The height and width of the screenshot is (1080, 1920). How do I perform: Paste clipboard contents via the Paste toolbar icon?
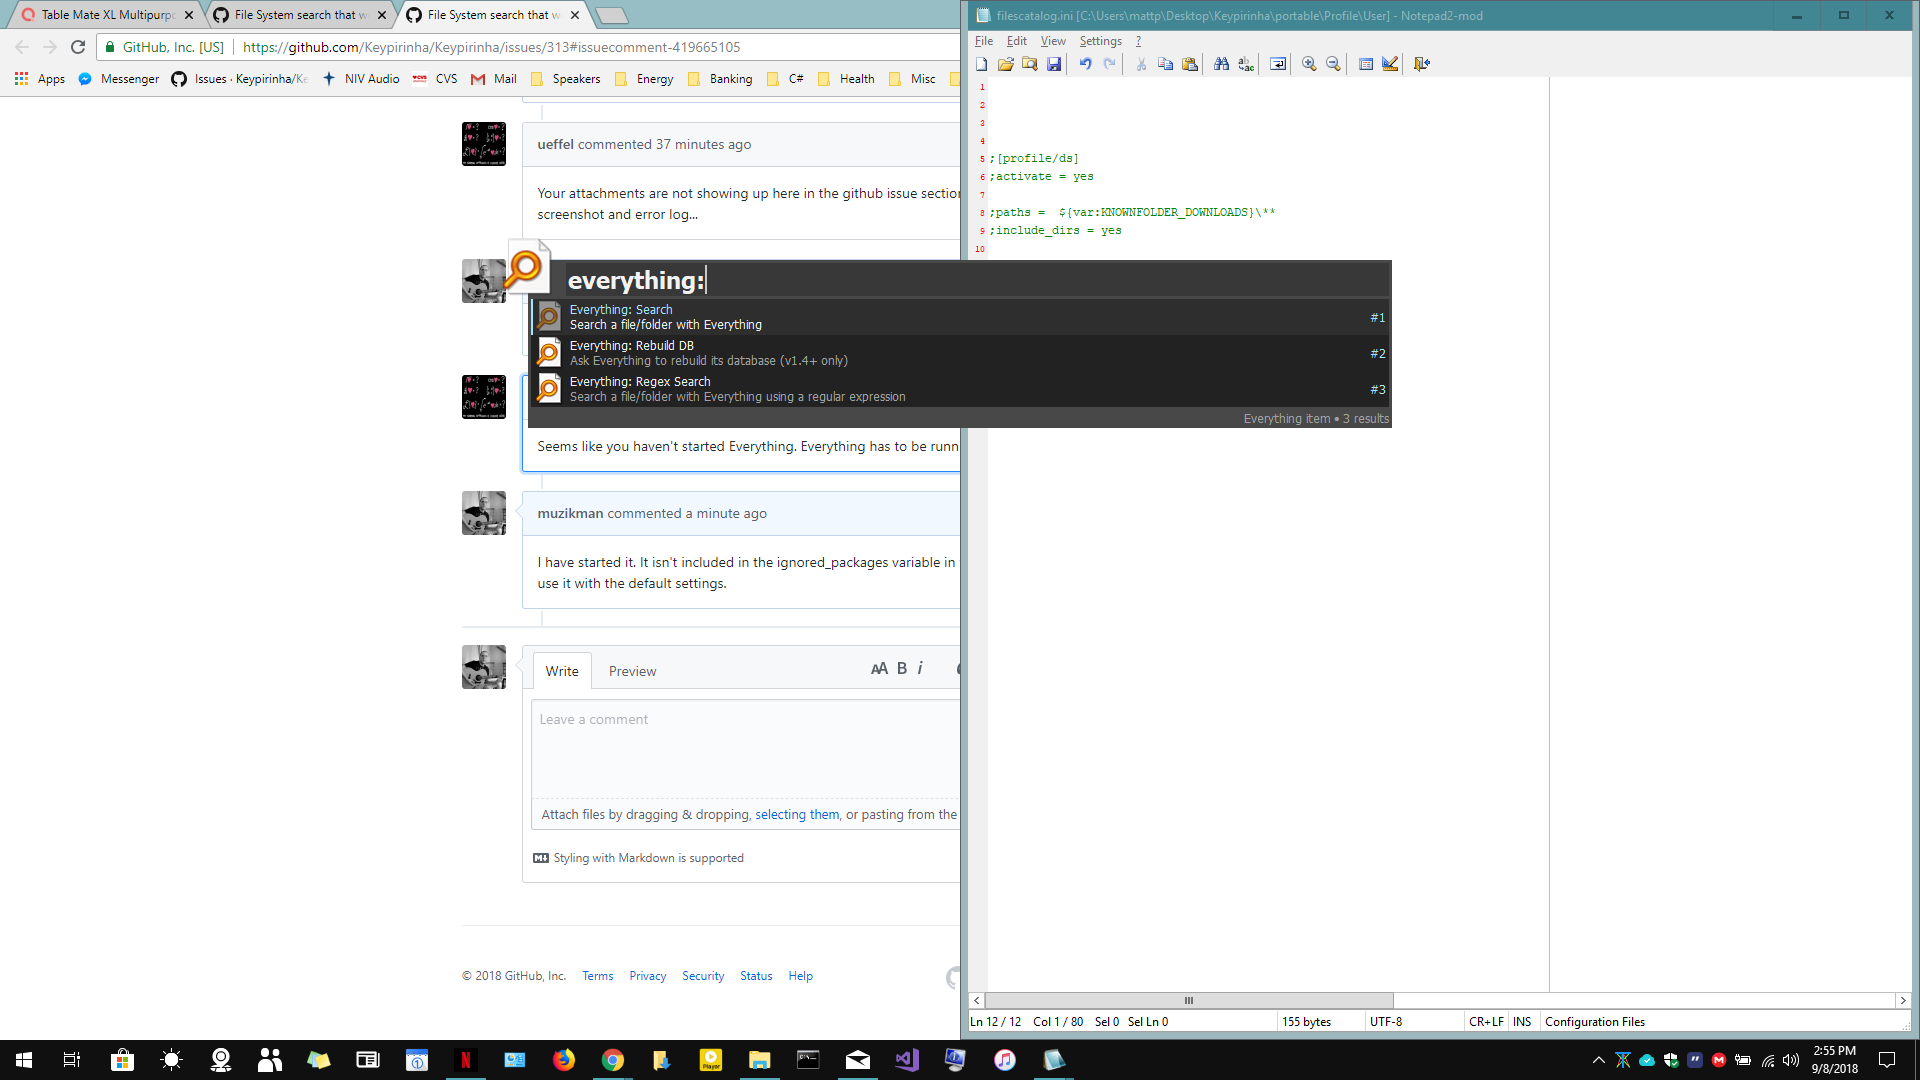(x=1189, y=64)
